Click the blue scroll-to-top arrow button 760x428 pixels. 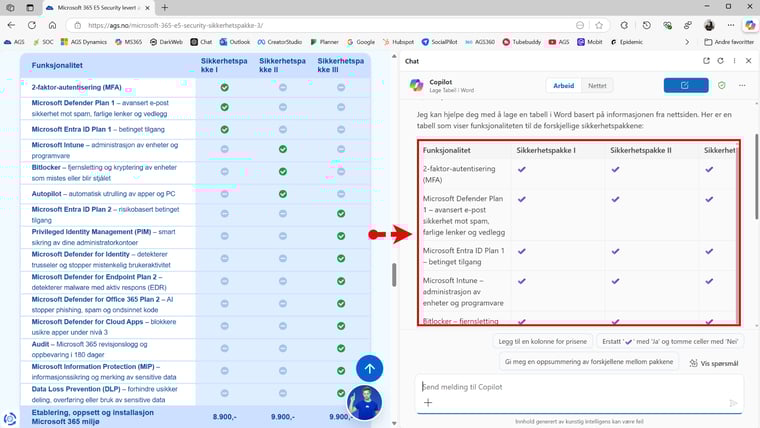coord(369,368)
